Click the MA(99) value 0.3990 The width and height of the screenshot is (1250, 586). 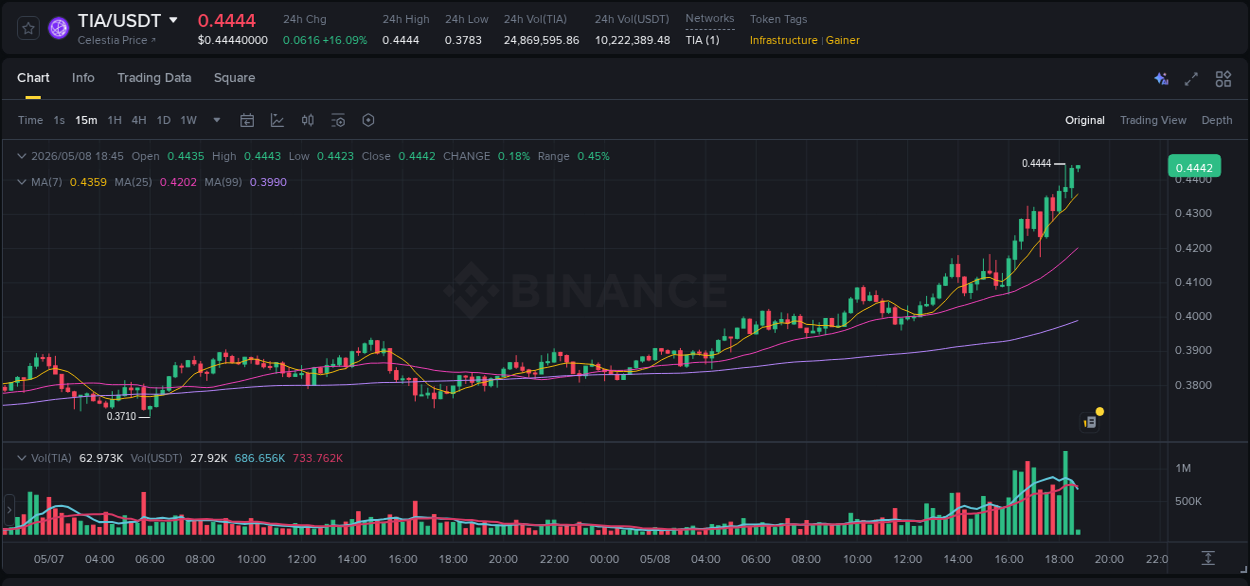tap(268, 182)
